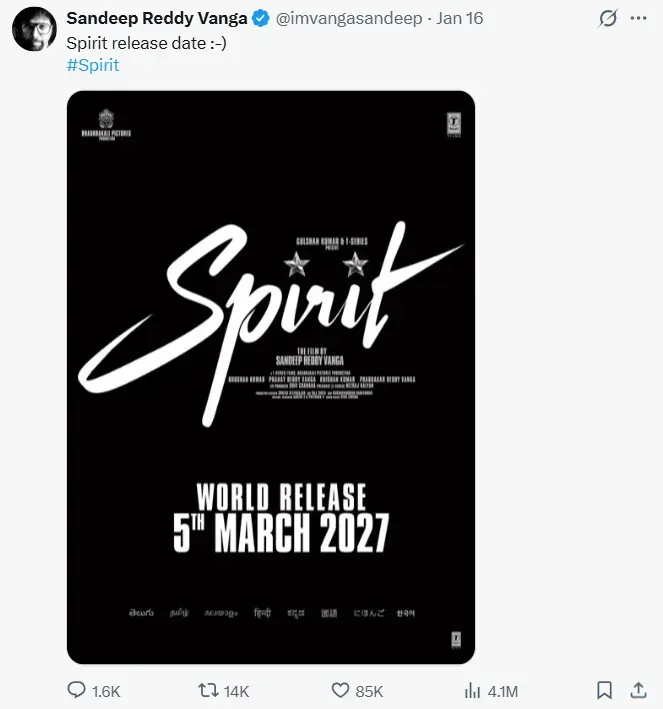This screenshot has height=709, width=663.
Task: Click the view analytics bar chart icon
Action: (473, 690)
